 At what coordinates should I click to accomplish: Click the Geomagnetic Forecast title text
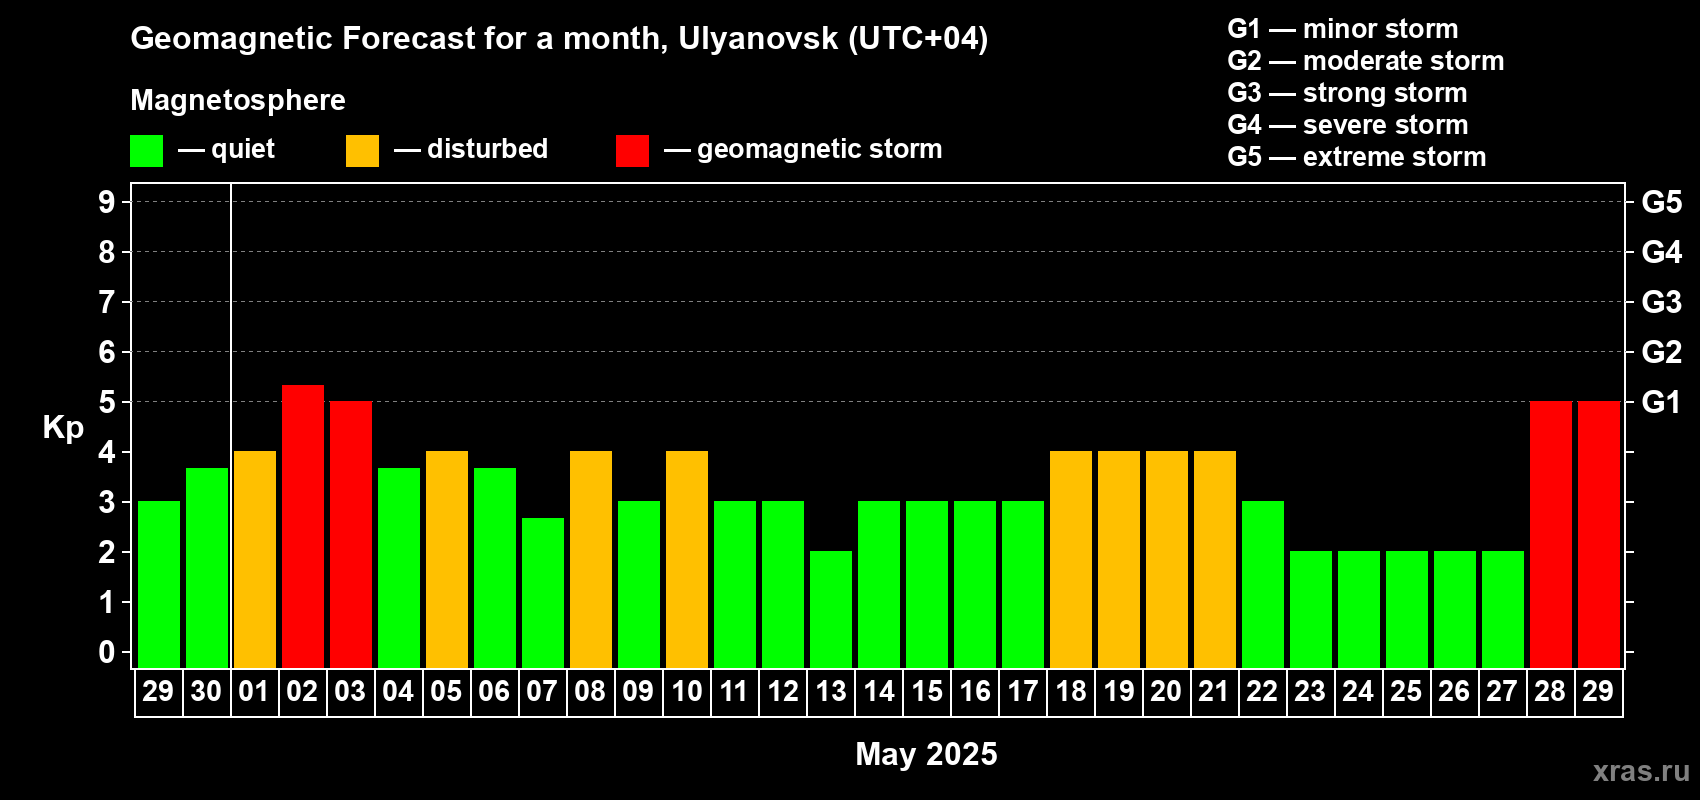point(559,39)
